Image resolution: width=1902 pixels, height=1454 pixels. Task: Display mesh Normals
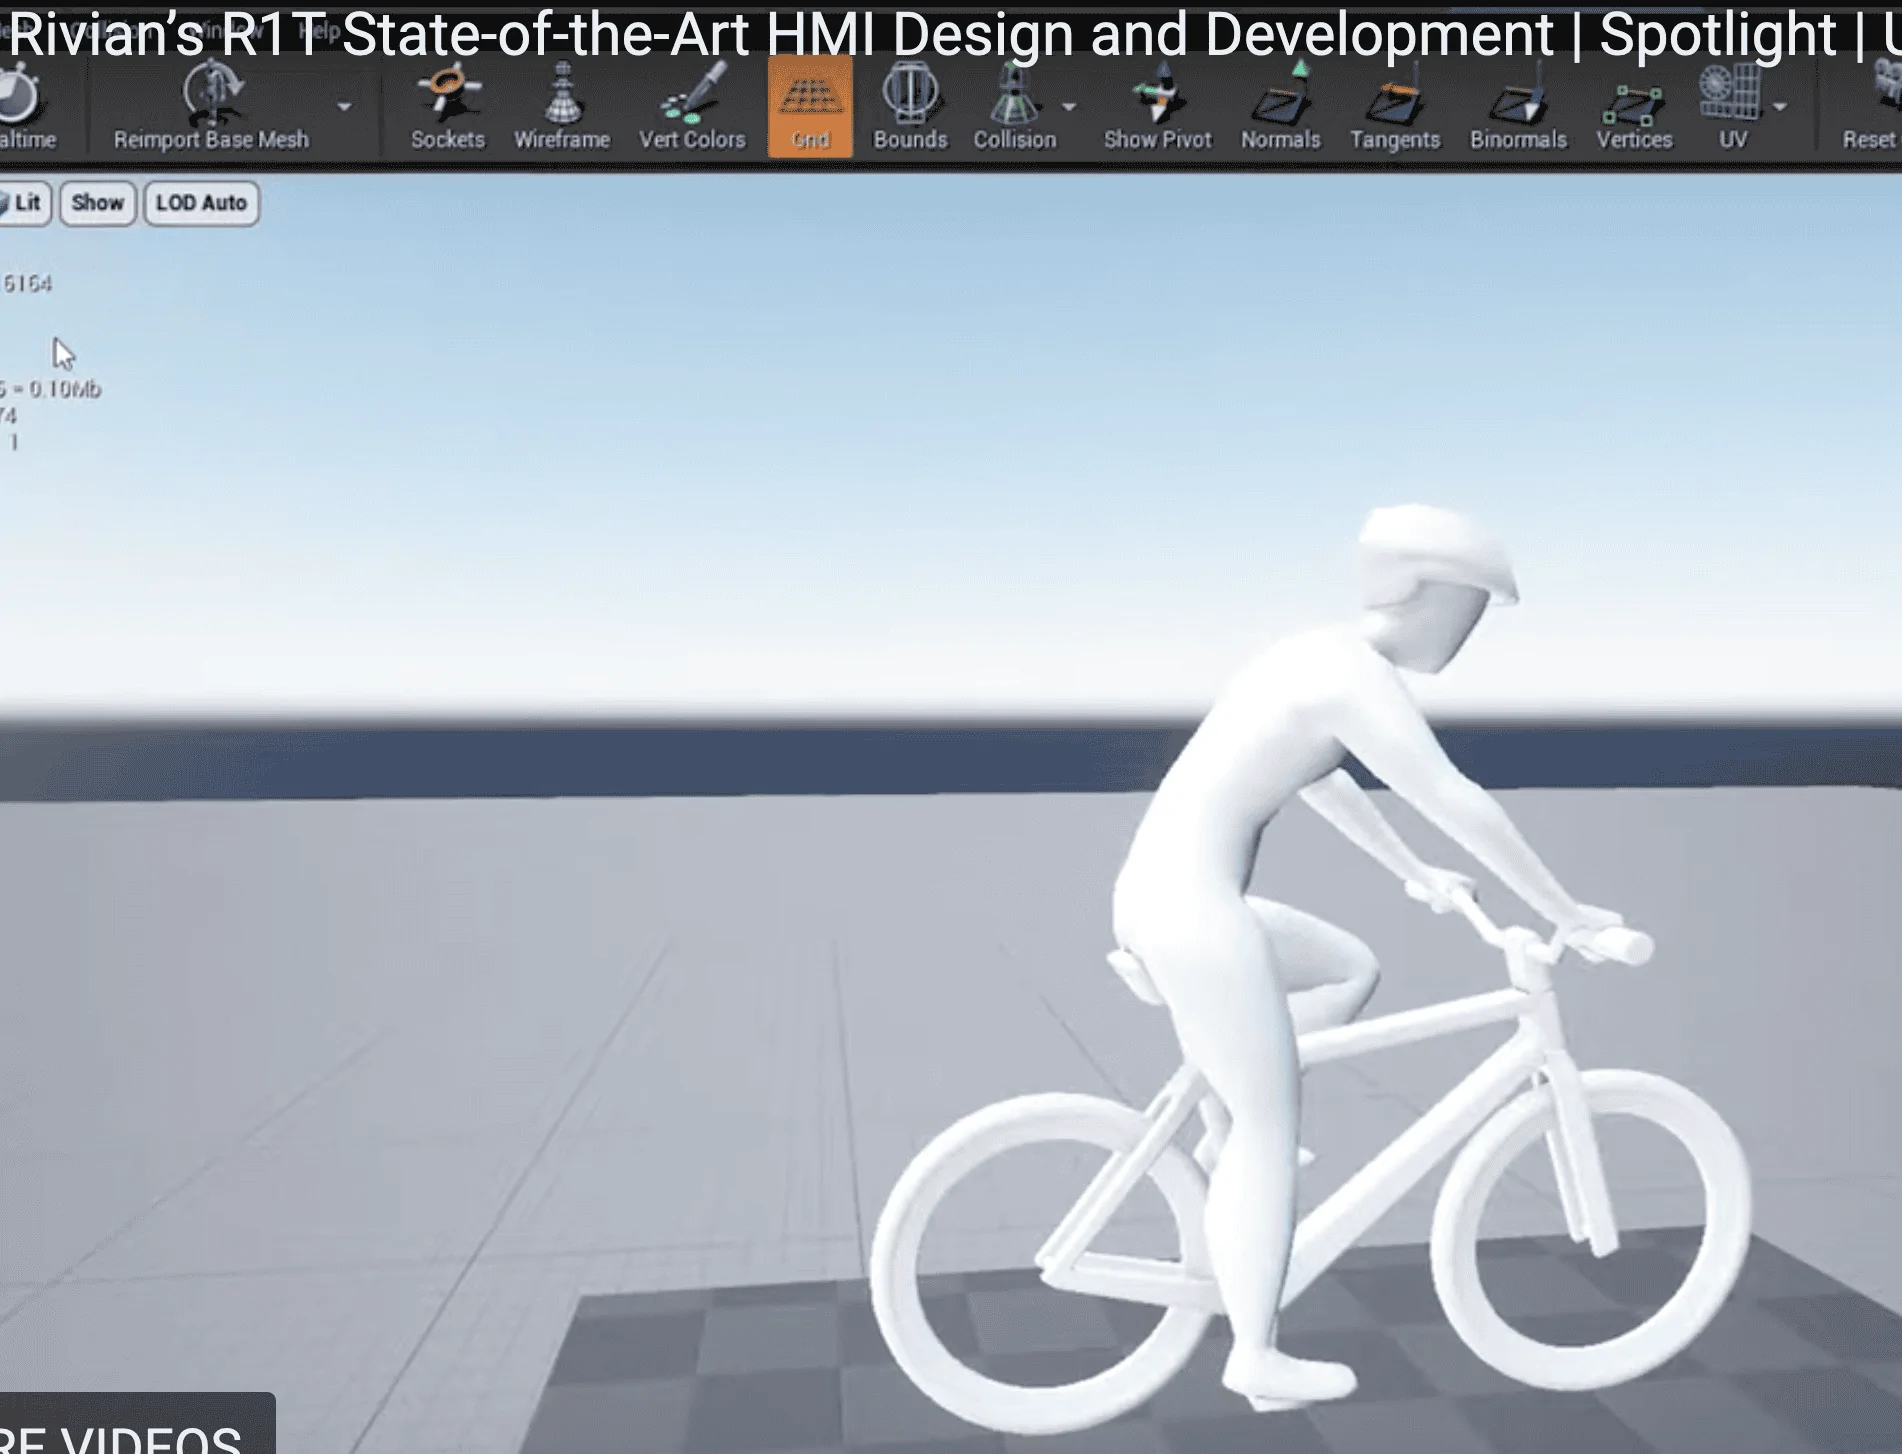[1280, 106]
